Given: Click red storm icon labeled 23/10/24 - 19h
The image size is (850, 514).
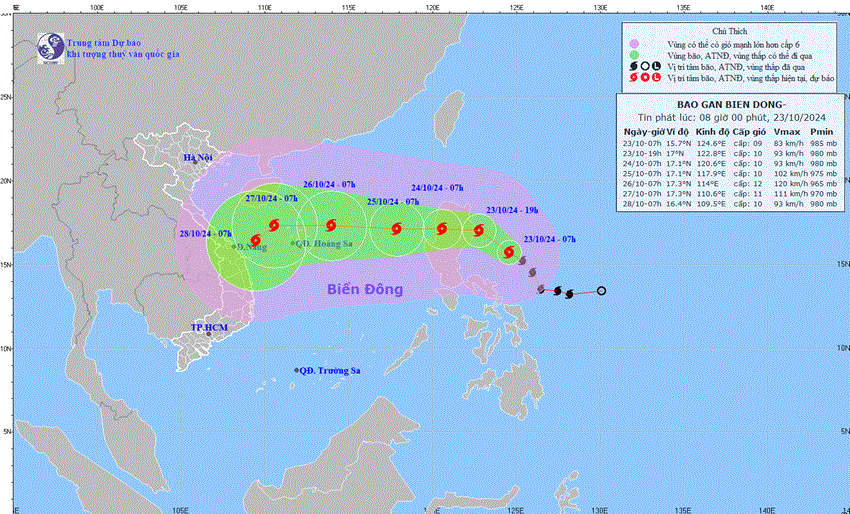Looking at the screenshot, I should (479, 230).
